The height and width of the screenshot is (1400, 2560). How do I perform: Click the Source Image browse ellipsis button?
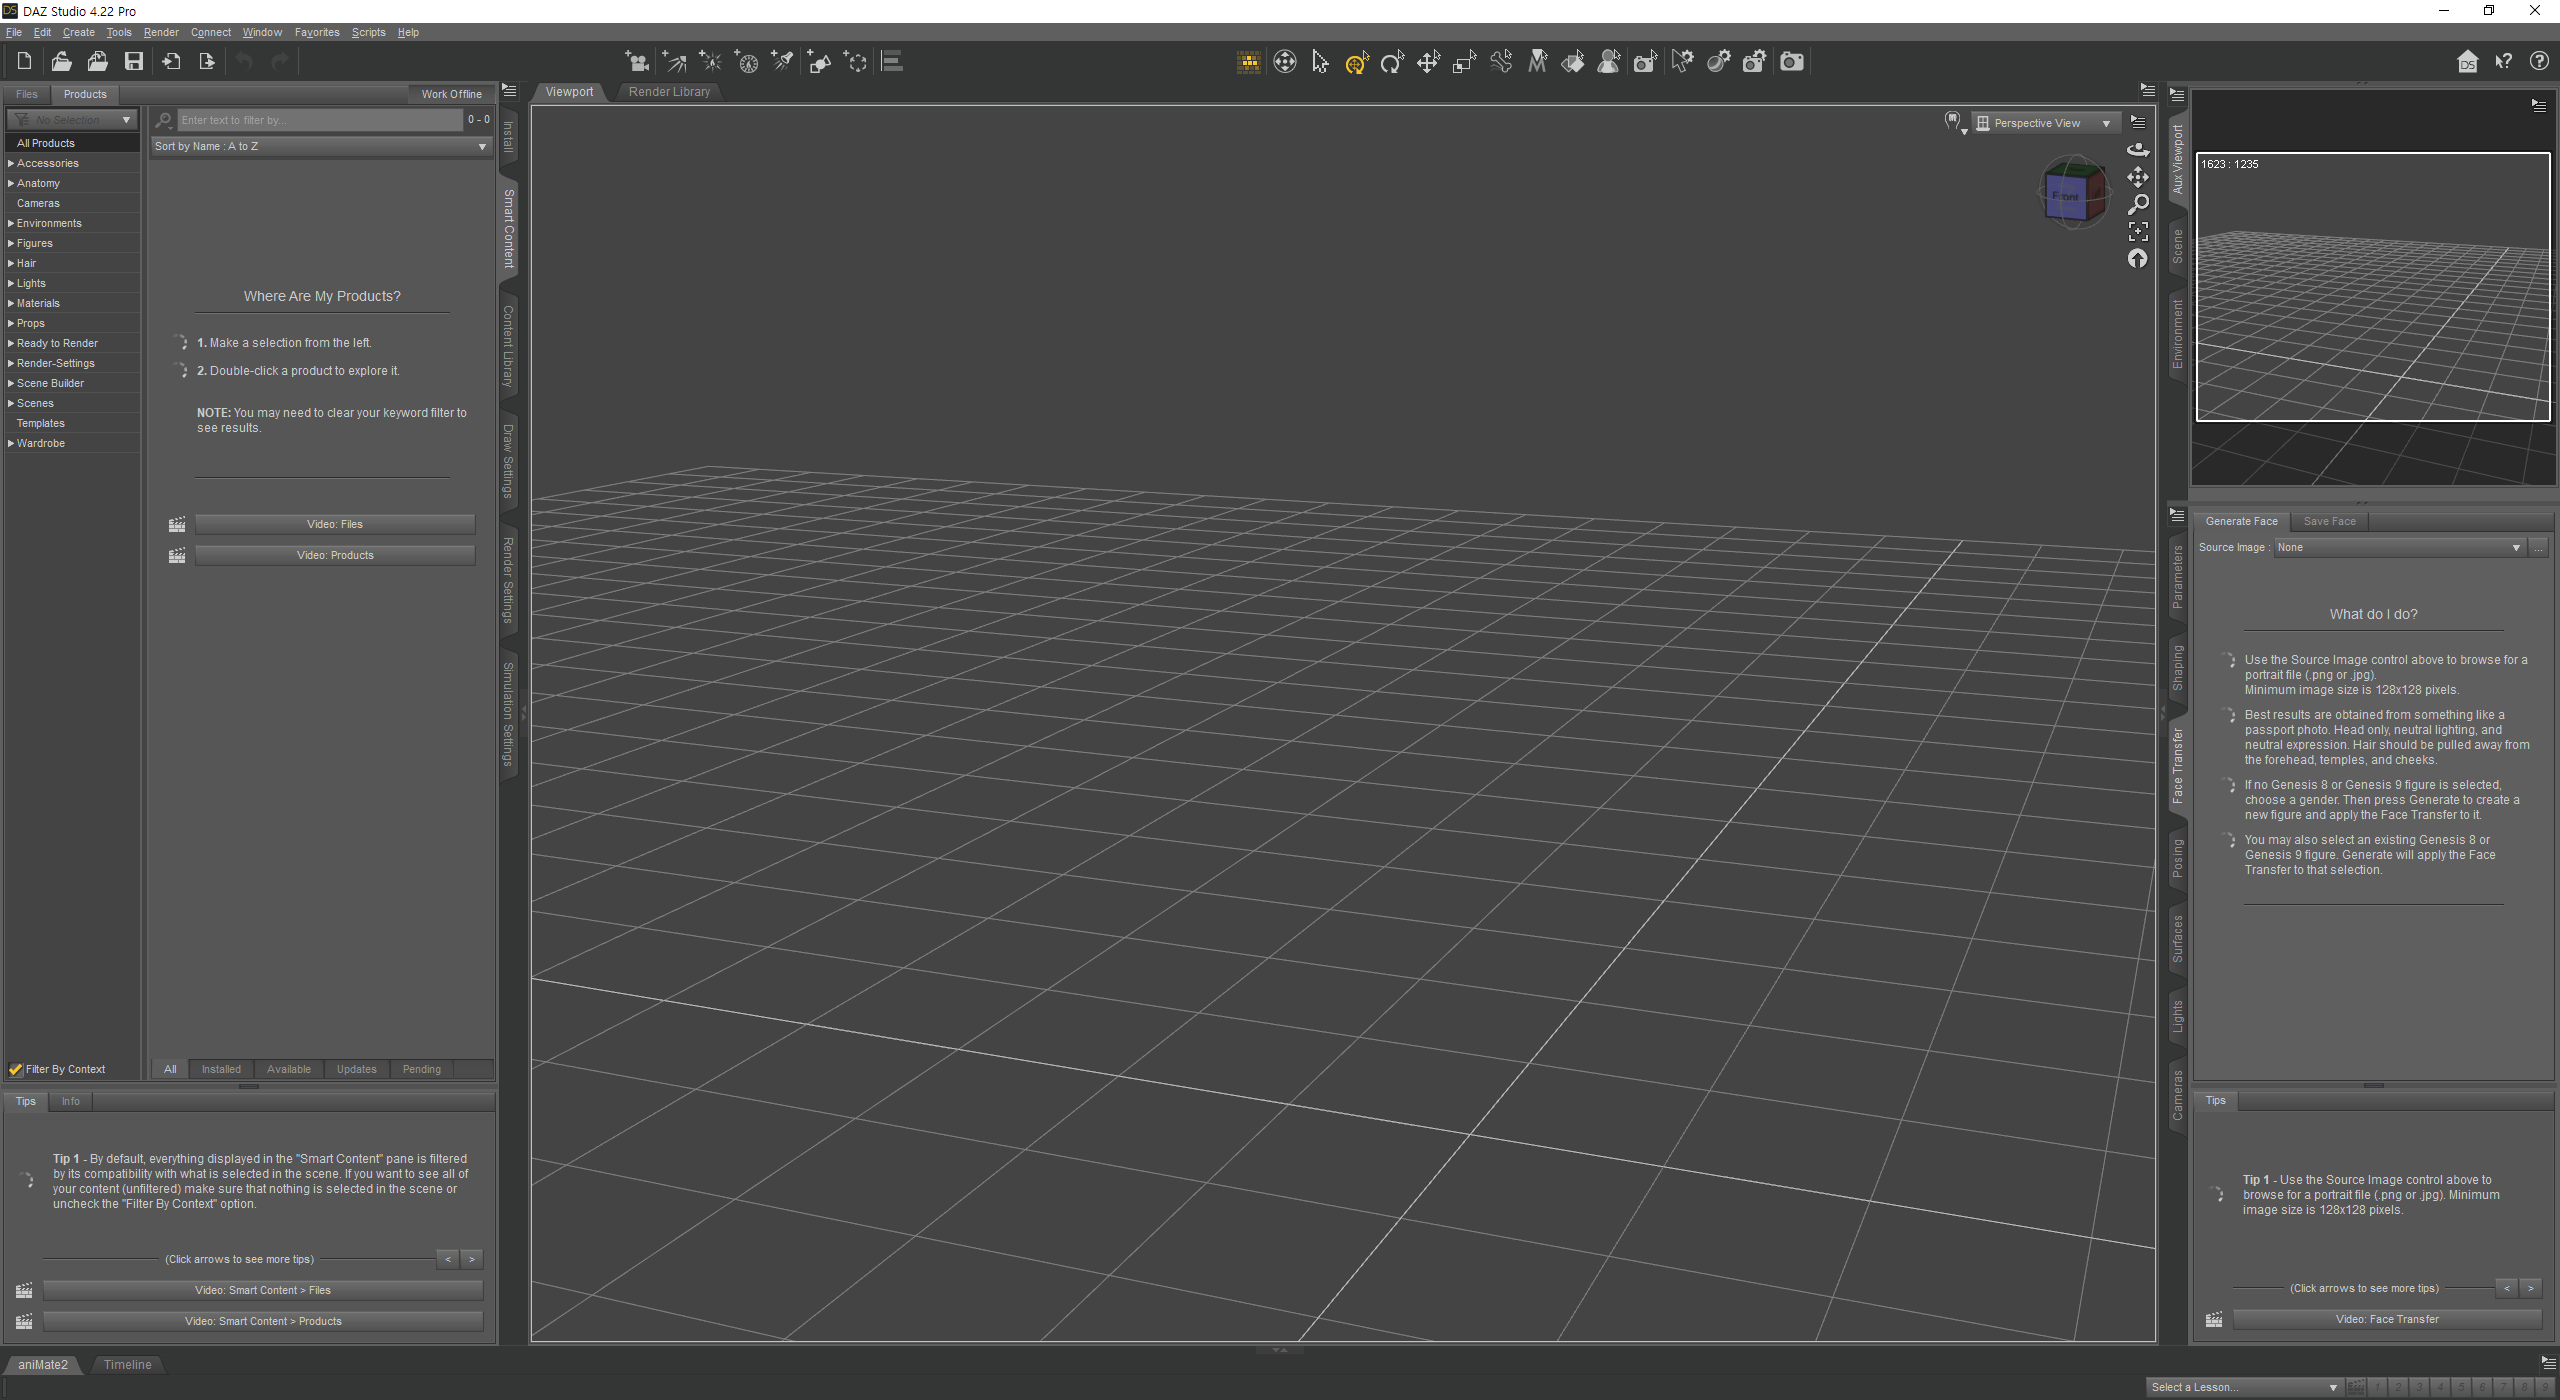coord(2538,548)
